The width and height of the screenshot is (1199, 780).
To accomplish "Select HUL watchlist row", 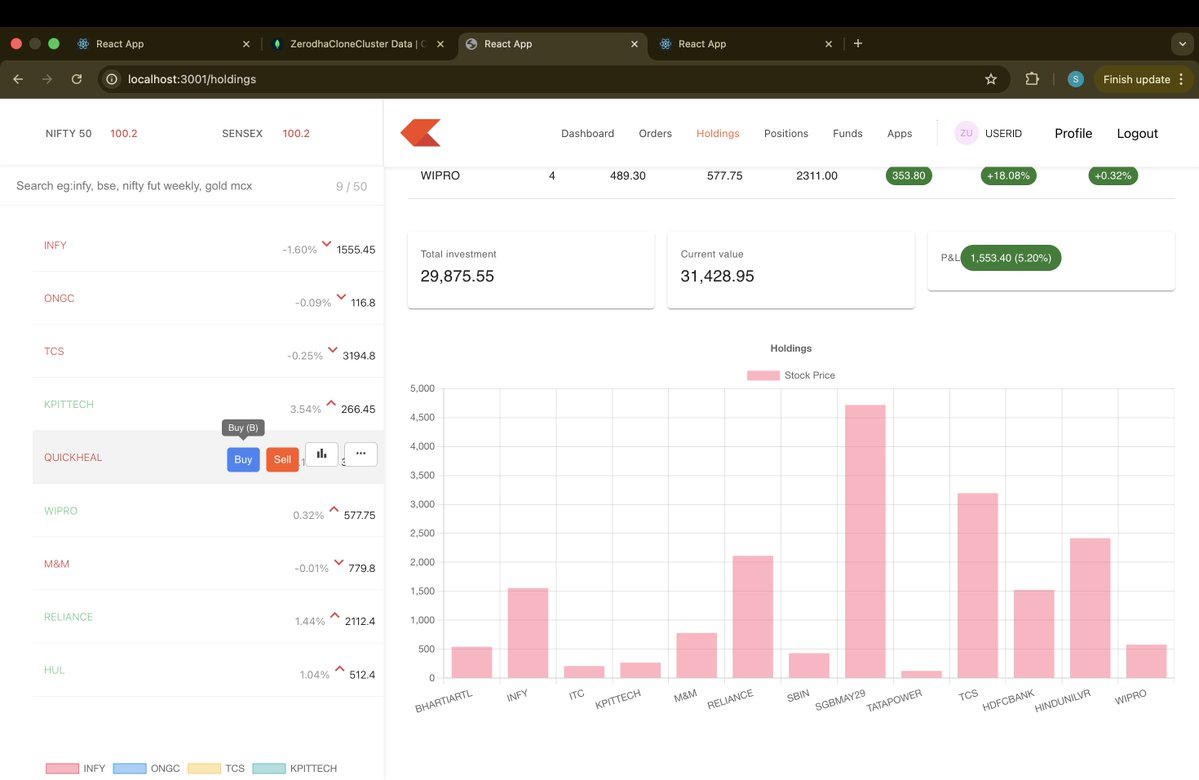I will (208, 670).
